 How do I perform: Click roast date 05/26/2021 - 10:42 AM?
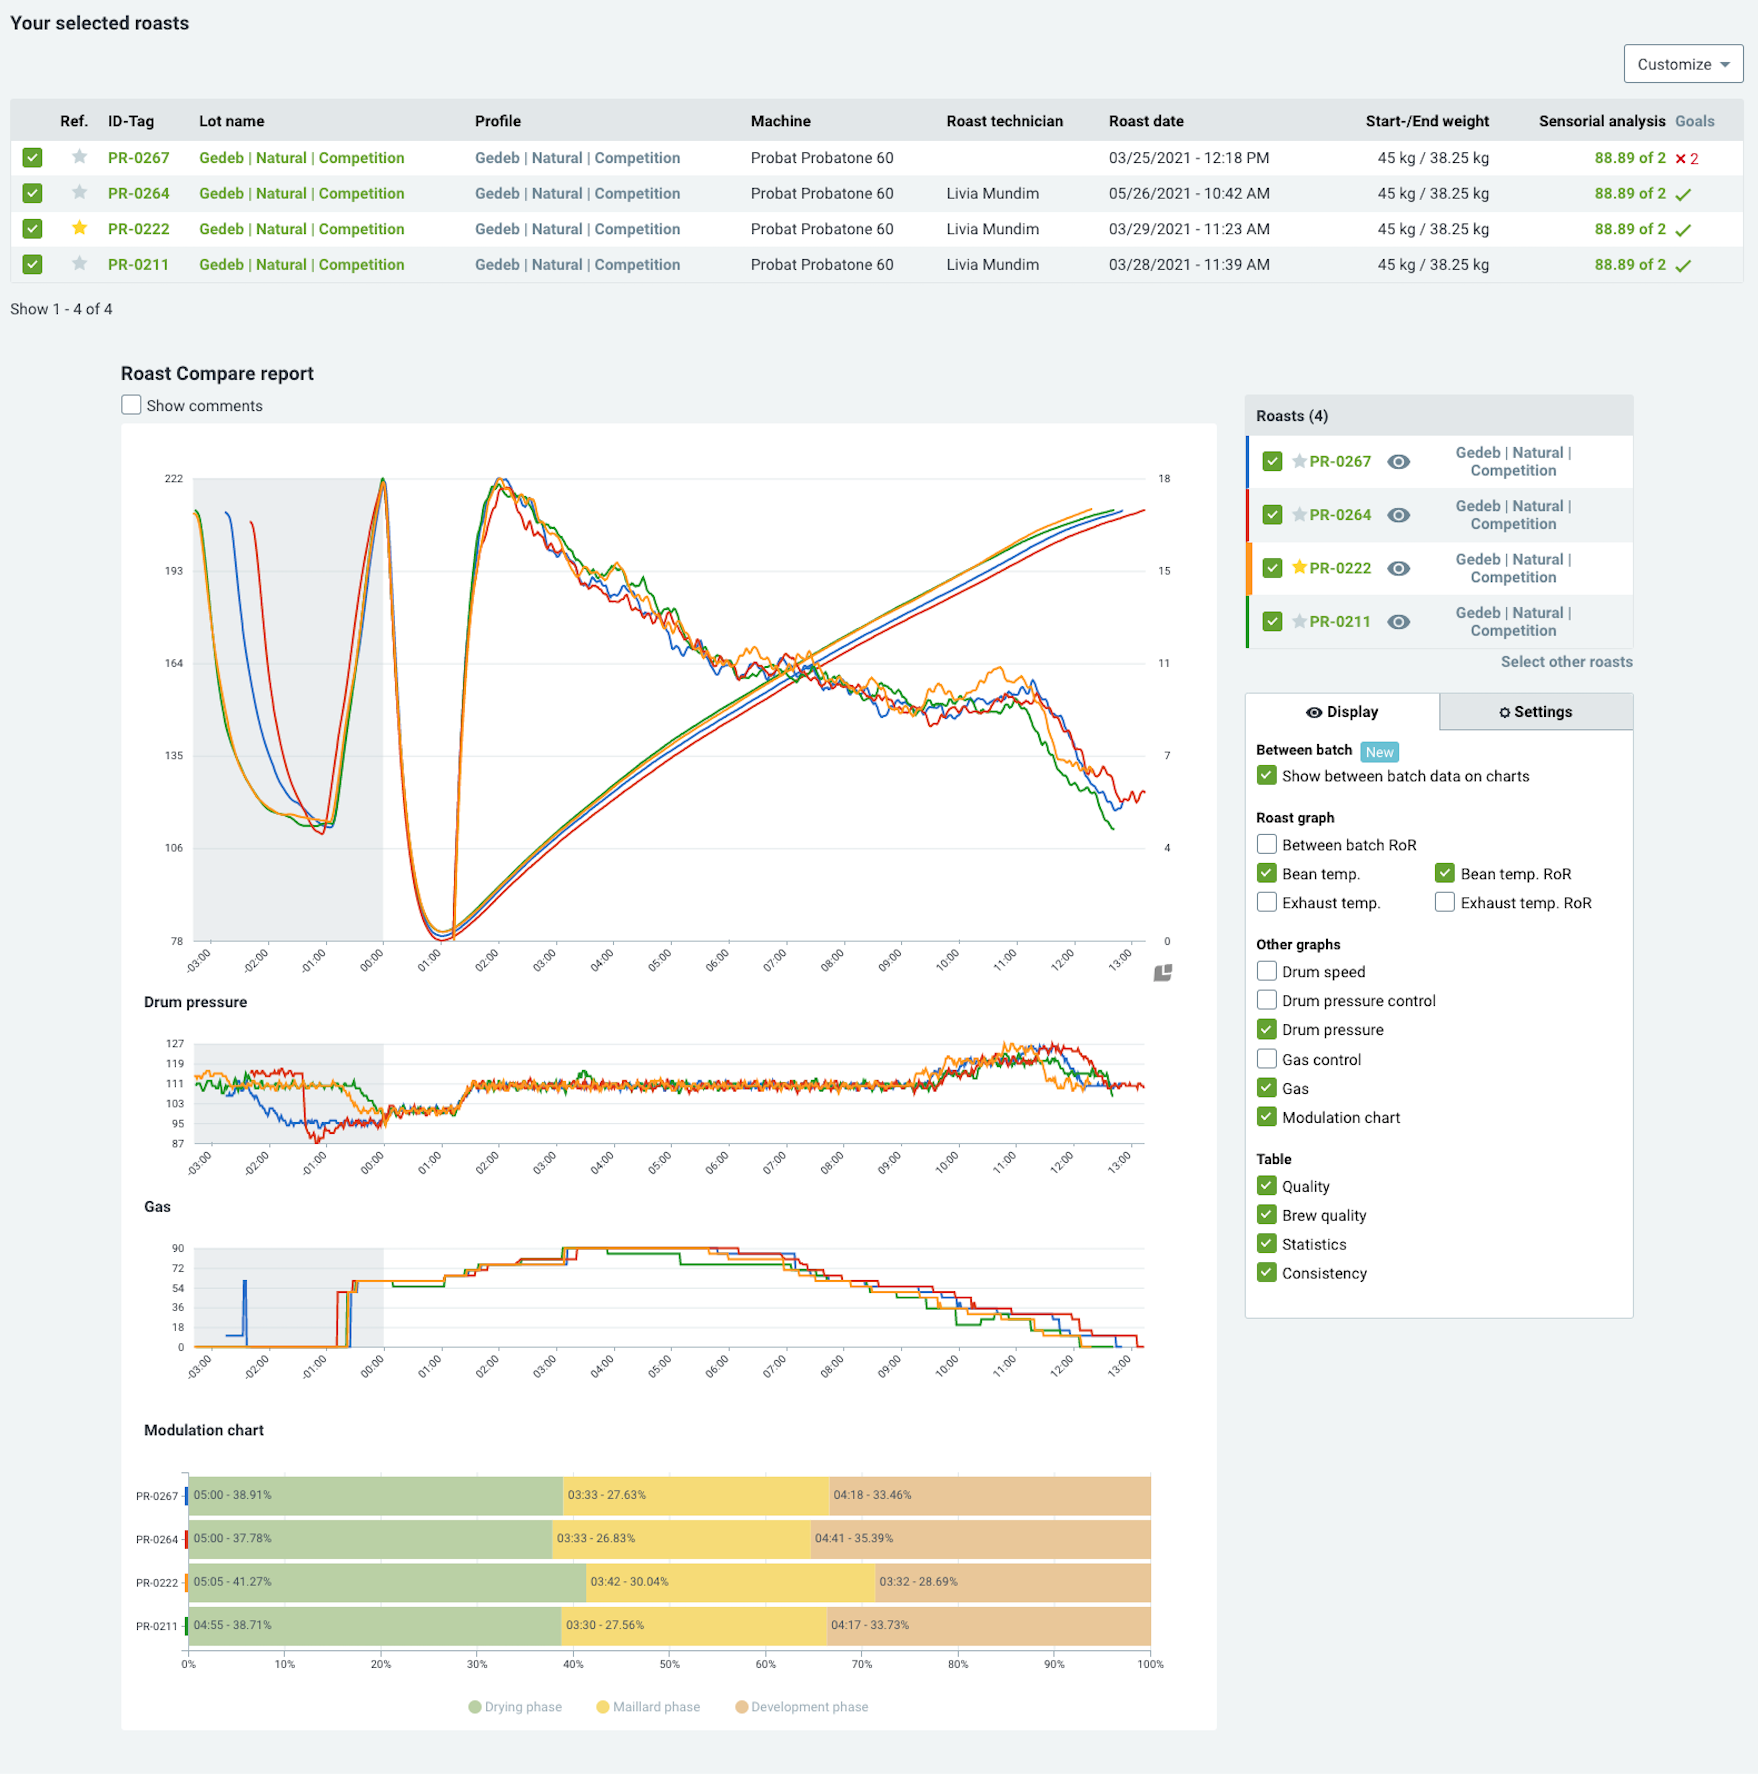point(1189,194)
